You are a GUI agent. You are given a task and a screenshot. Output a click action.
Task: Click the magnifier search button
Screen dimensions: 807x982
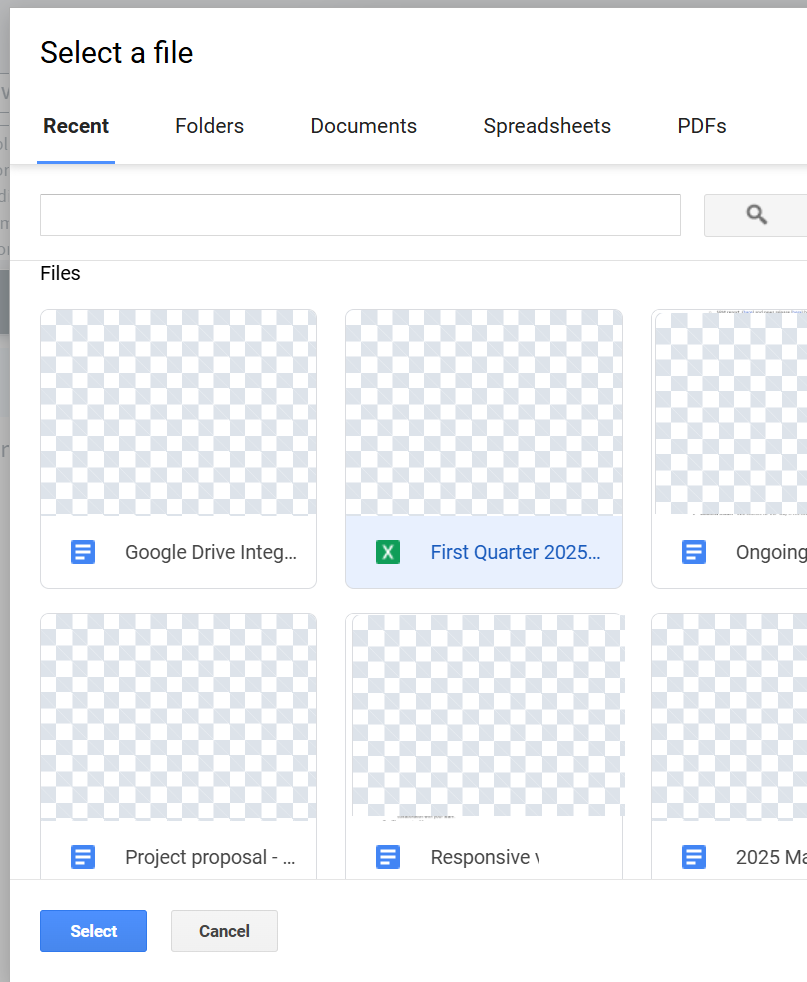[x=756, y=215]
